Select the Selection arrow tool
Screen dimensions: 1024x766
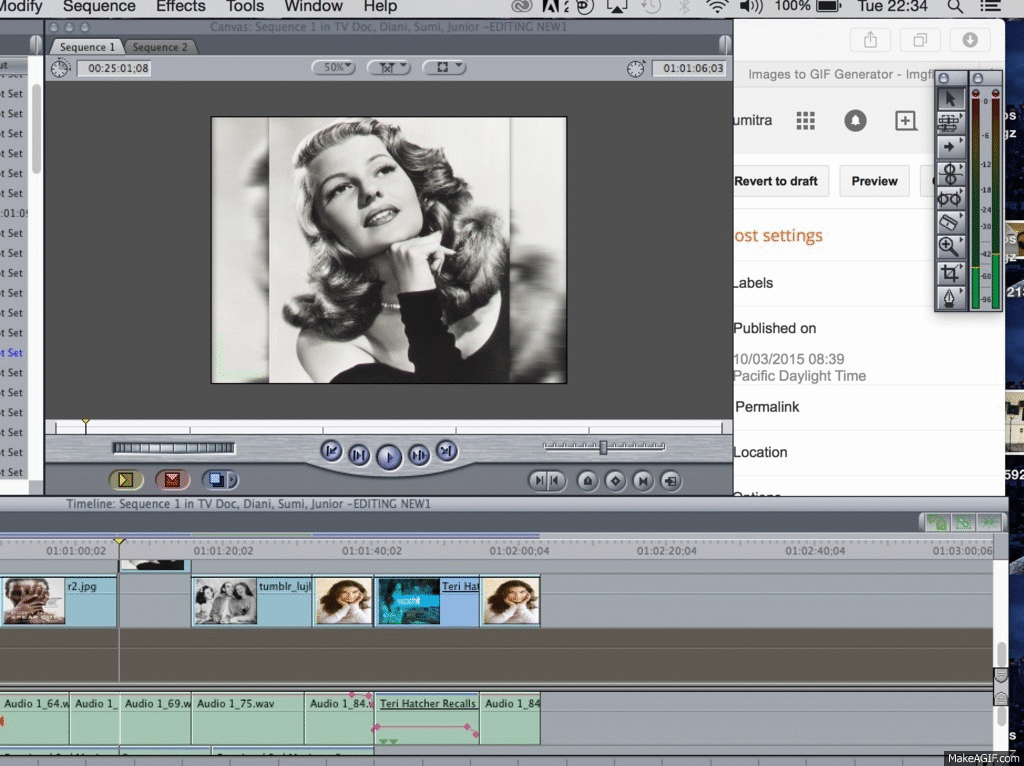(950, 99)
